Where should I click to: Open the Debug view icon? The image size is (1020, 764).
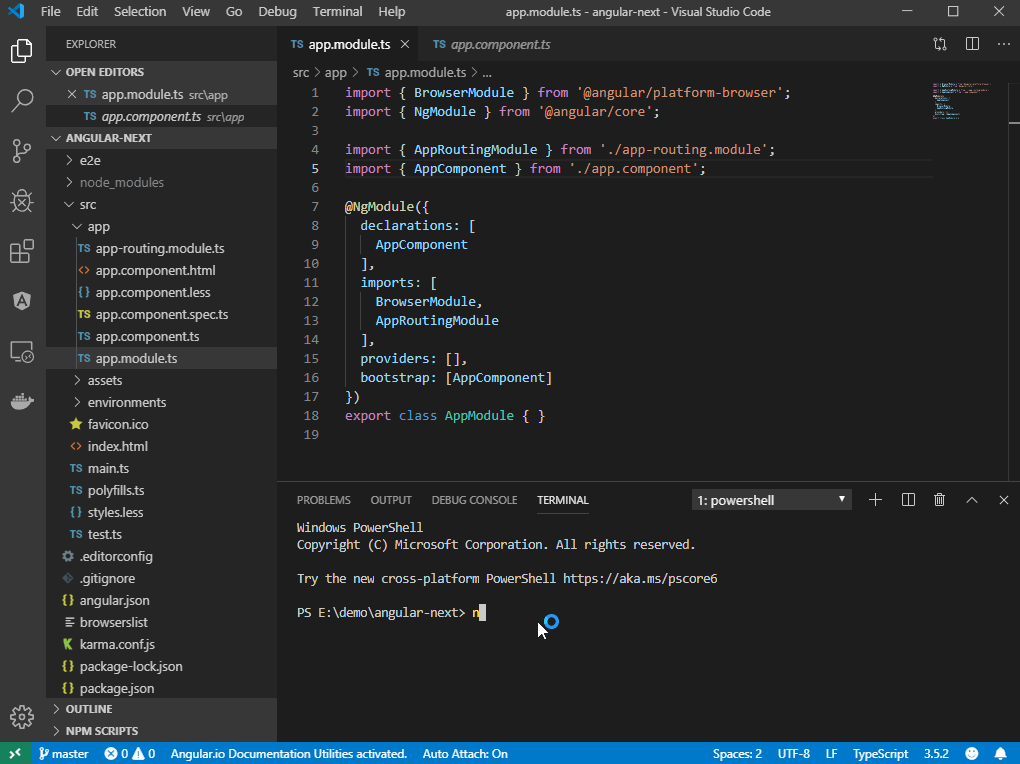click(x=22, y=201)
